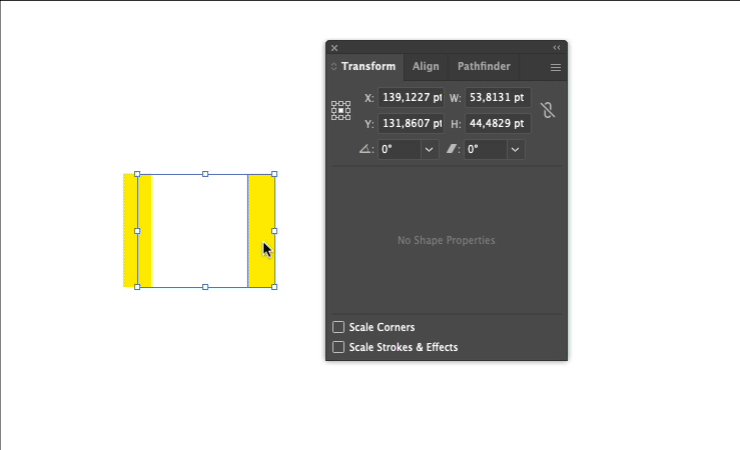Enable Scale Strokes & Effects checkbox
This screenshot has width=740, height=450.
tap(338, 347)
